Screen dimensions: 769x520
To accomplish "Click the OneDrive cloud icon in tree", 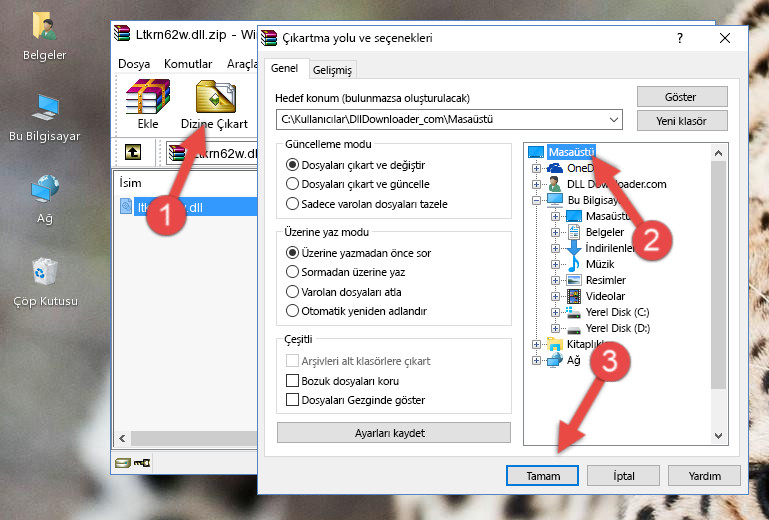I will 555,168.
